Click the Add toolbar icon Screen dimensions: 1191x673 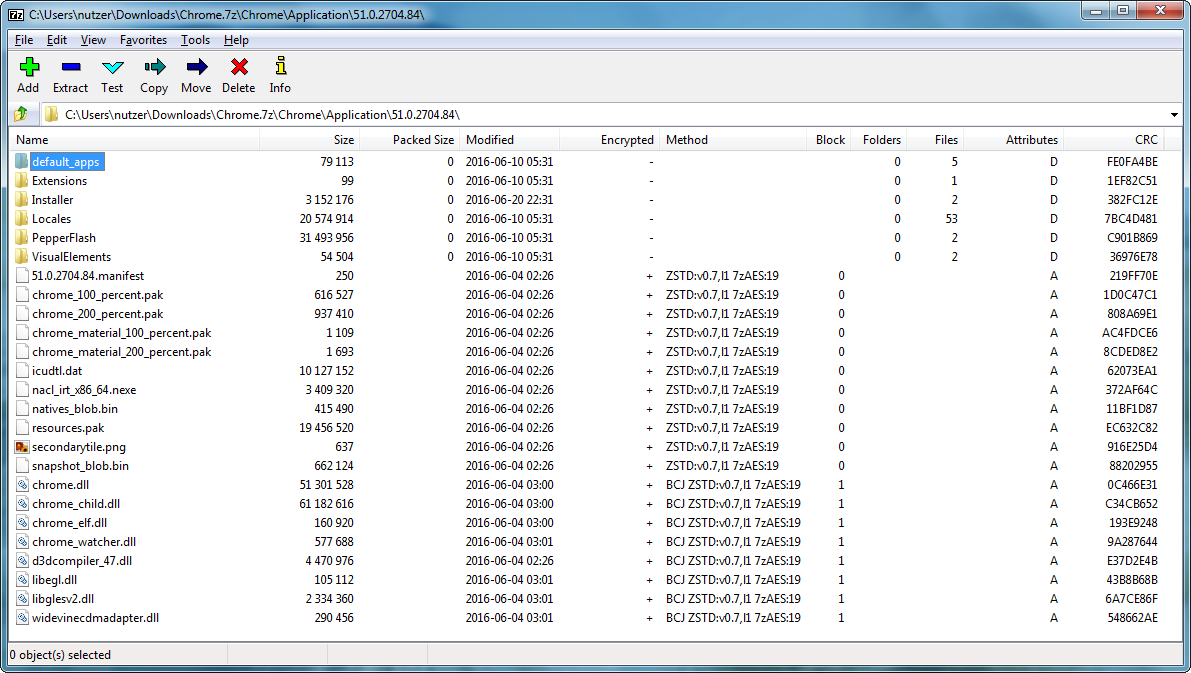pyautogui.click(x=29, y=68)
